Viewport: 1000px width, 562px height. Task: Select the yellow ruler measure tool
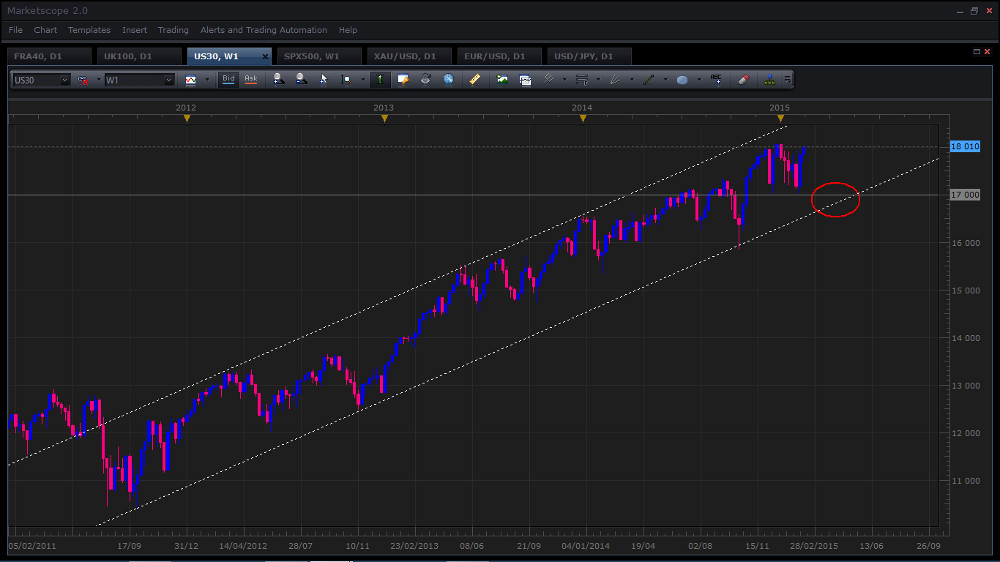pos(475,80)
